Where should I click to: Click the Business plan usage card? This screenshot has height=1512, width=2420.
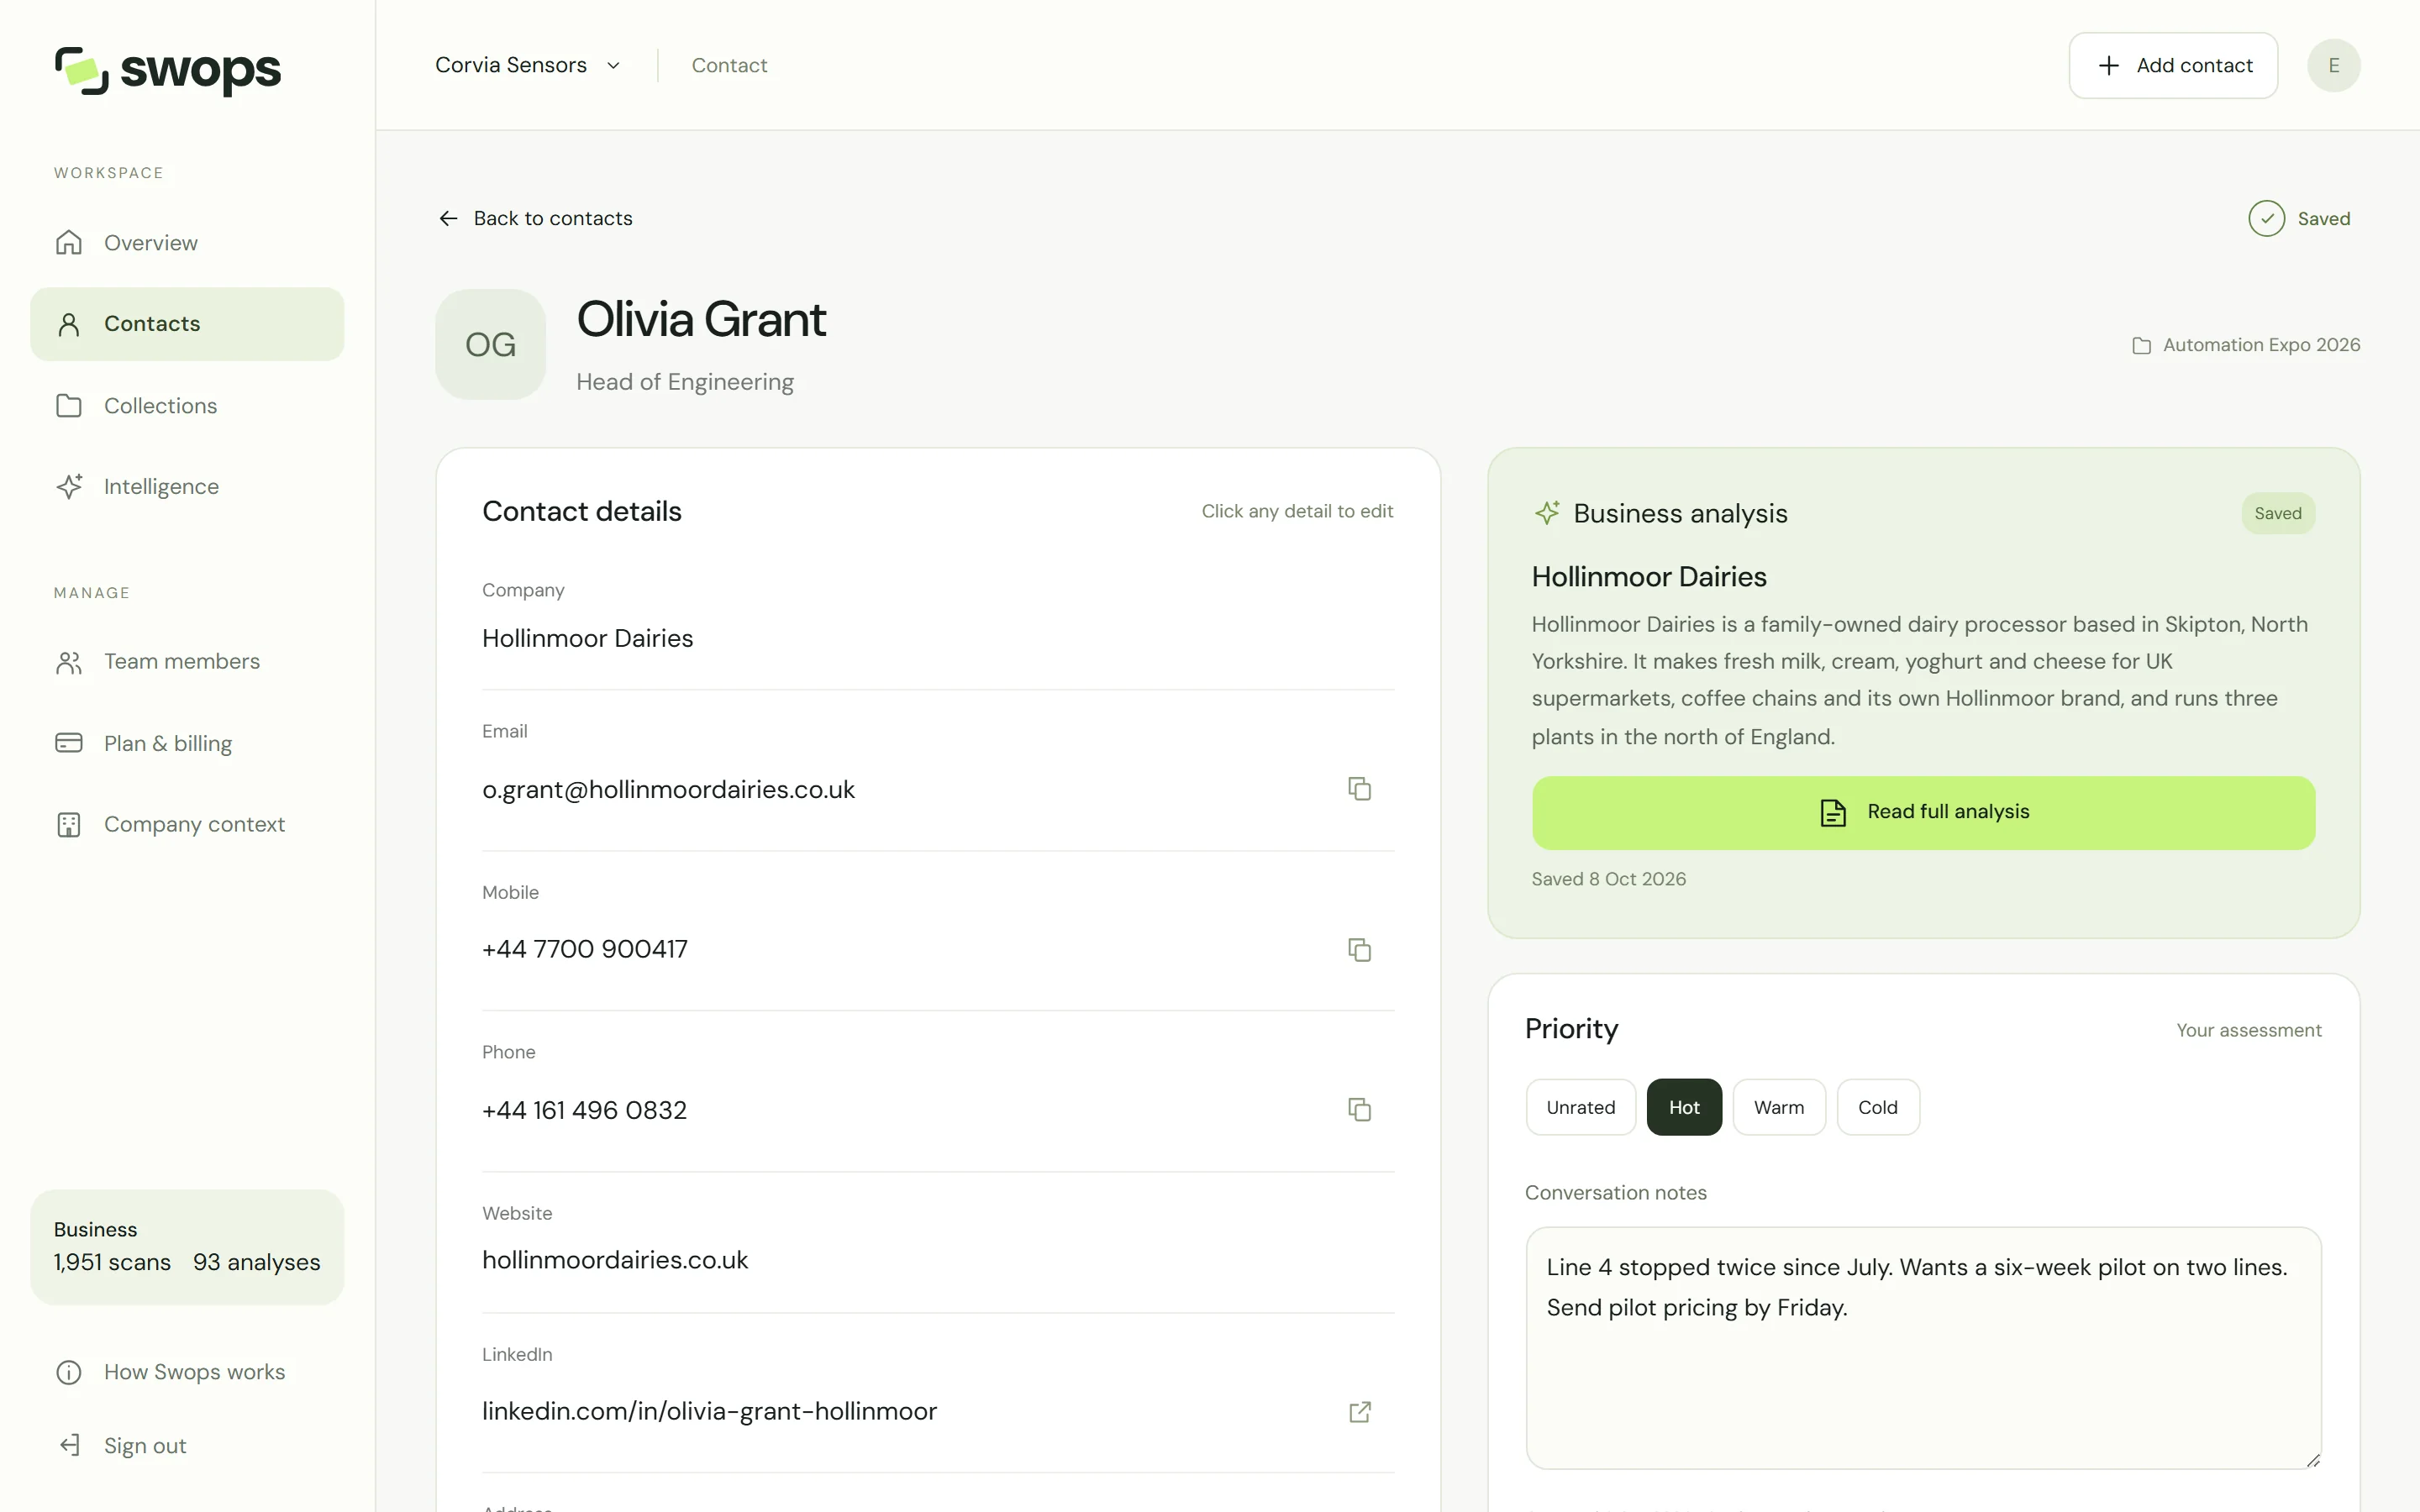[x=187, y=1247]
